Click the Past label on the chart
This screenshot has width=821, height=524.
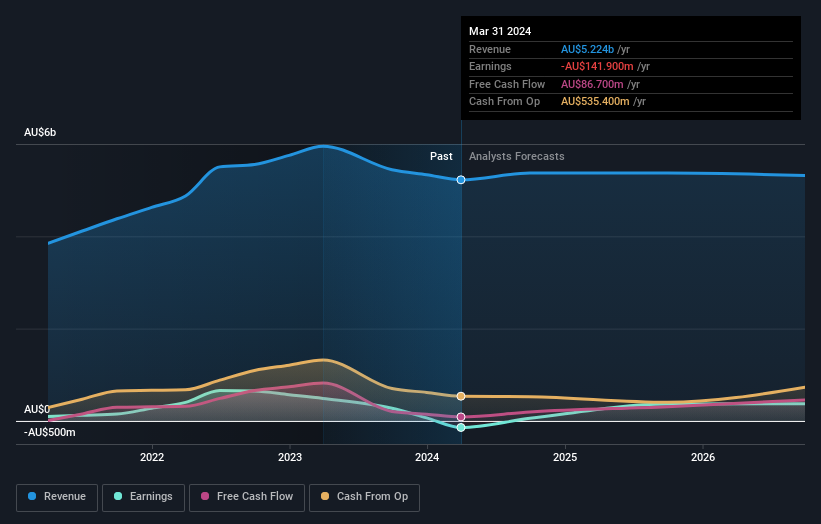coord(441,156)
